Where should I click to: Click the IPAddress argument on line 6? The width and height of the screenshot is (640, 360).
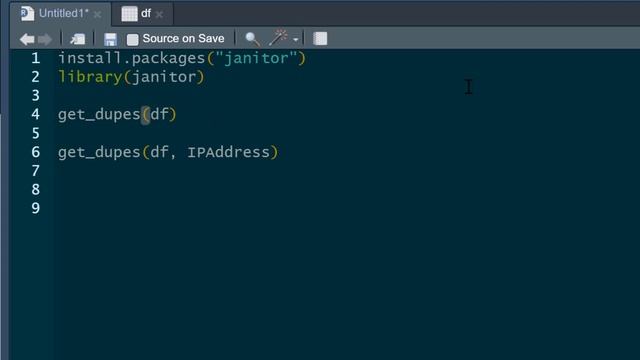(x=229, y=152)
